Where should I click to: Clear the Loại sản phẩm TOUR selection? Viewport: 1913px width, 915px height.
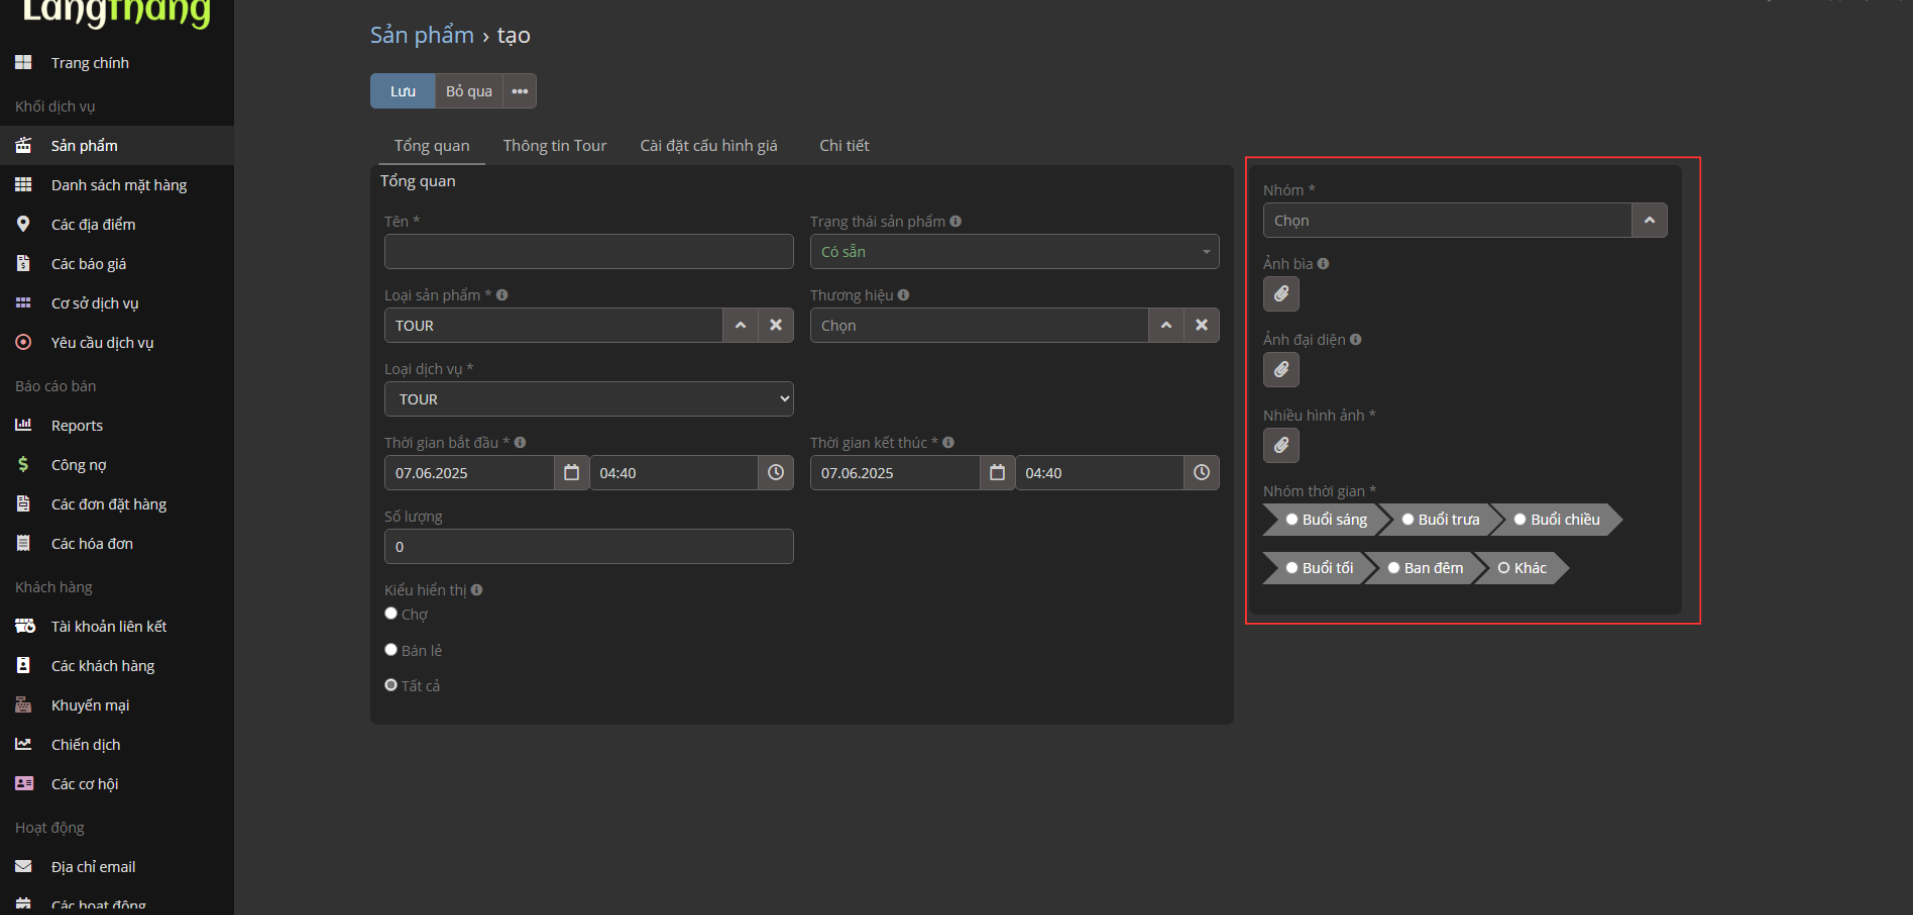tap(776, 325)
